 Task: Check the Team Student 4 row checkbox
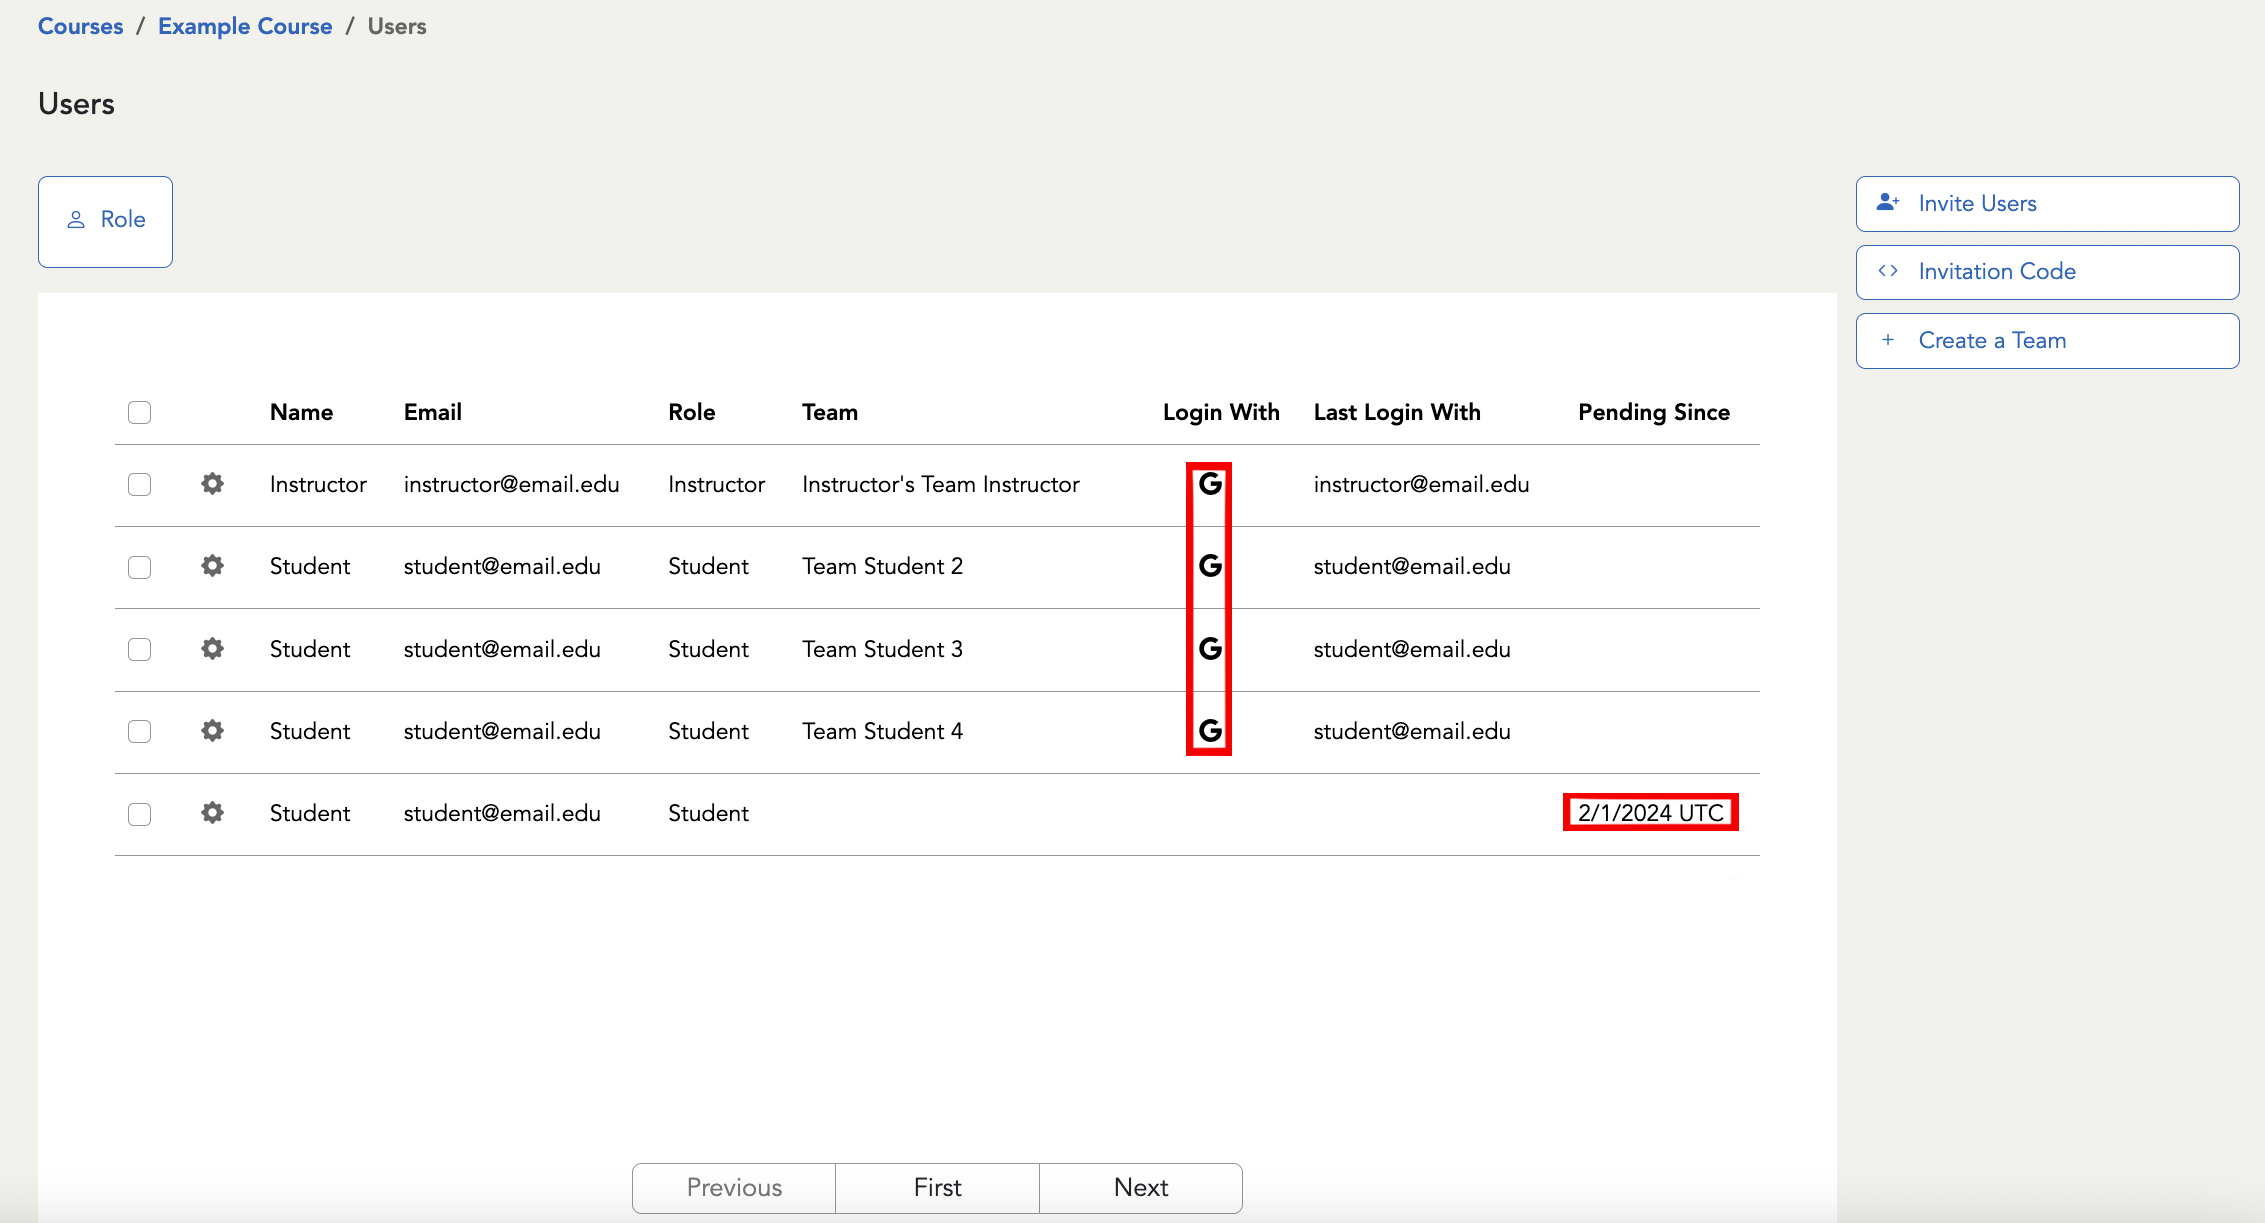coord(140,731)
